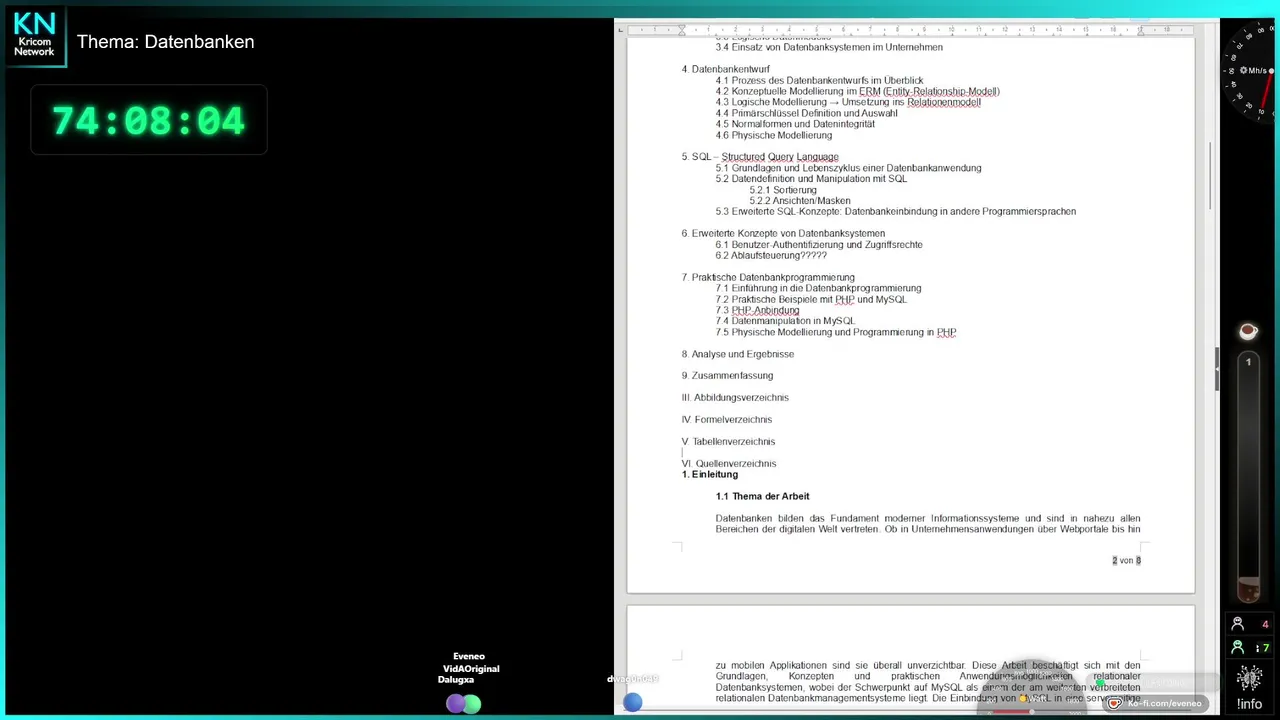This screenshot has height=720, width=1280.
Task: Click the horizontal ruler above the document
Action: pyautogui.click(x=911, y=30)
